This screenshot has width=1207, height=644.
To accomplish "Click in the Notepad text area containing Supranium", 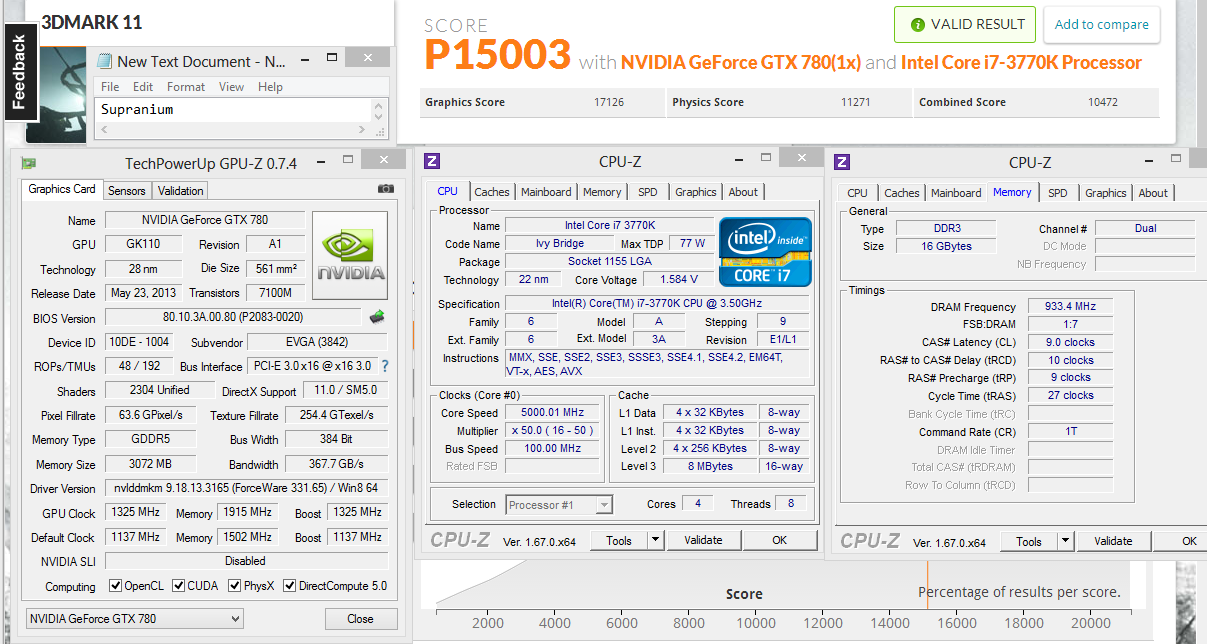I will tap(234, 110).
